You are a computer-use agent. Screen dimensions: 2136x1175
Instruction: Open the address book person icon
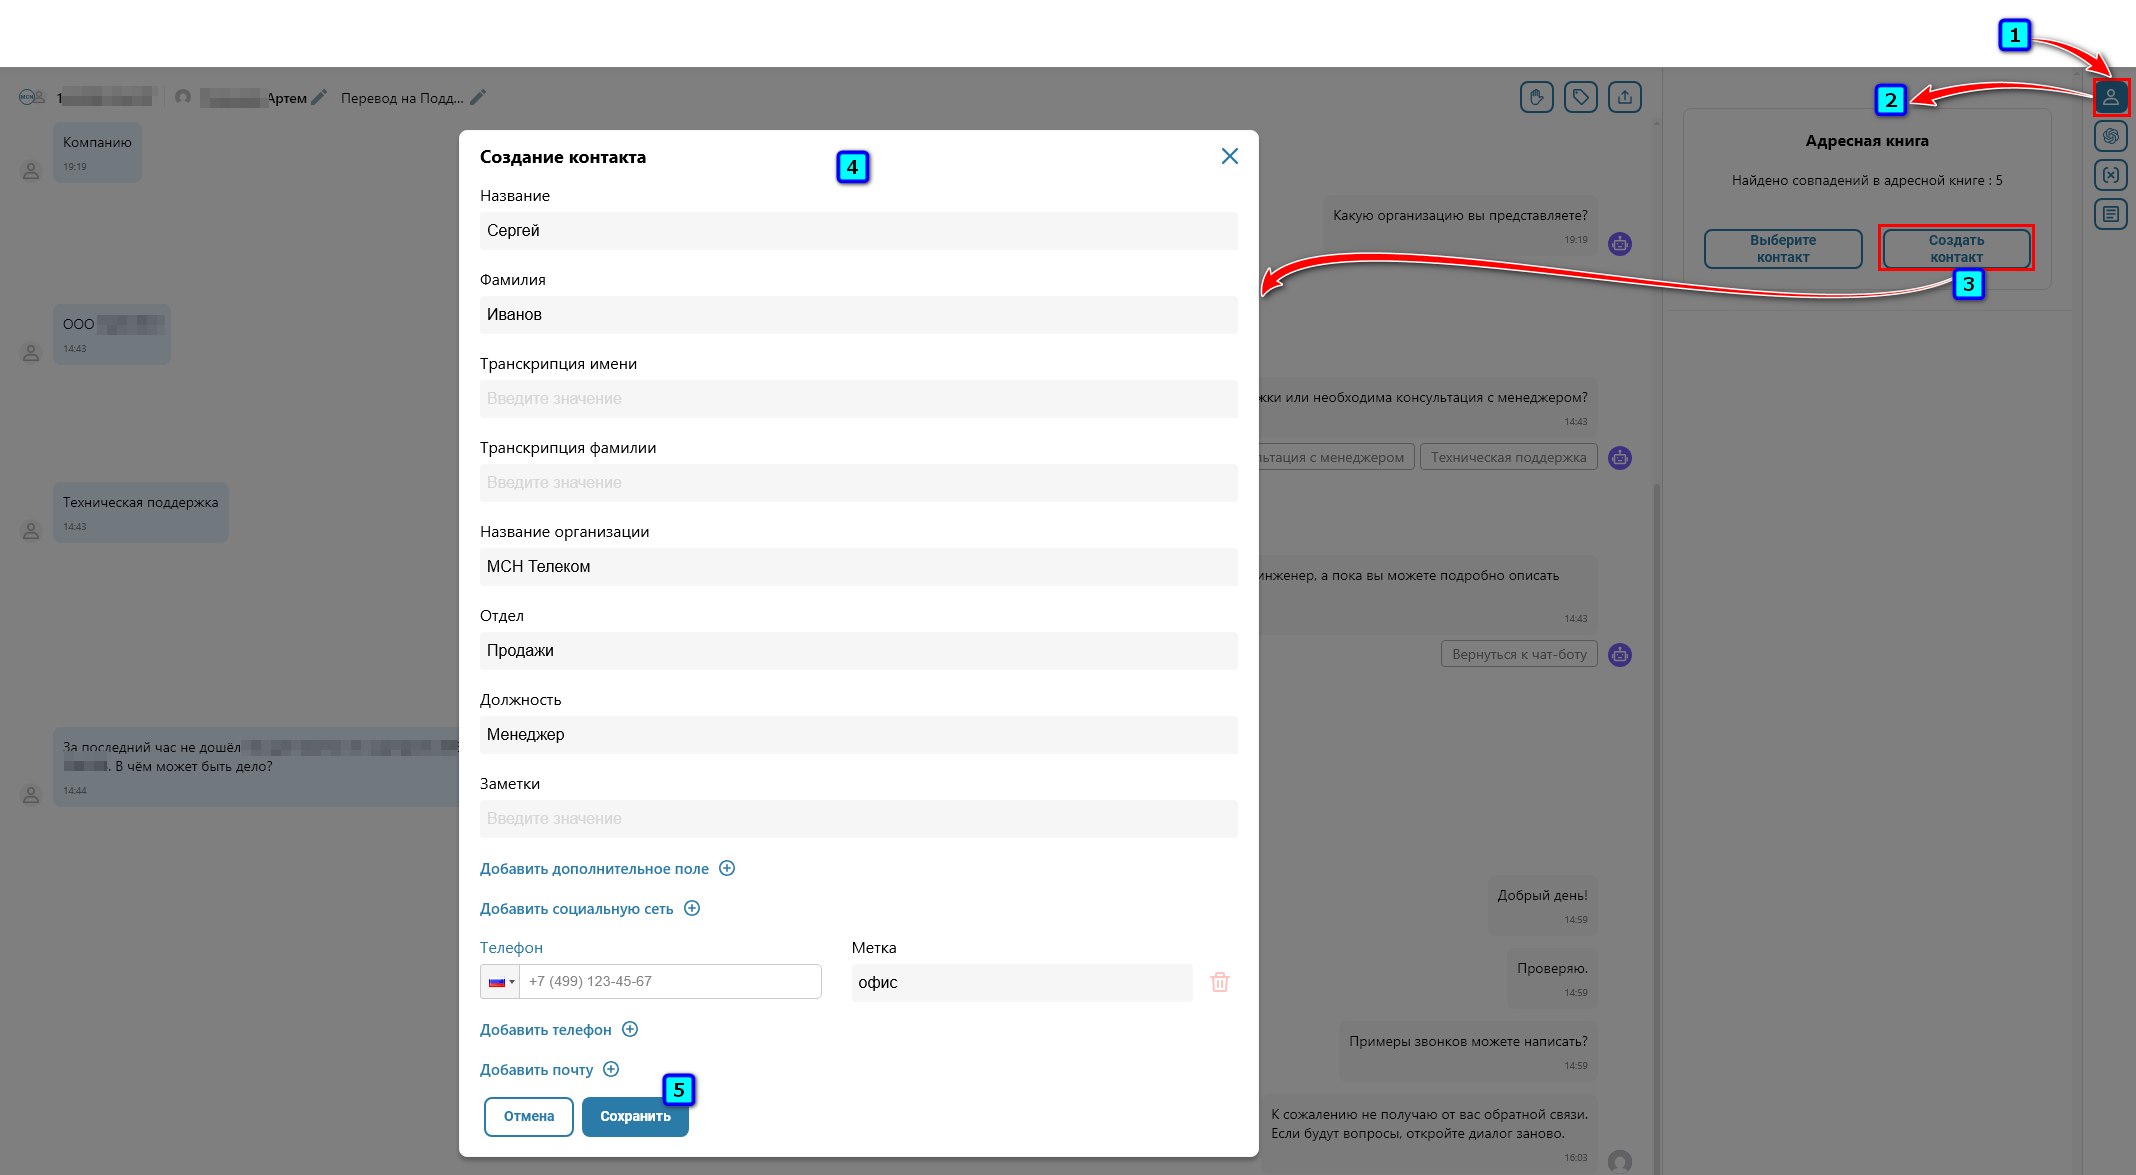pos(2110,98)
